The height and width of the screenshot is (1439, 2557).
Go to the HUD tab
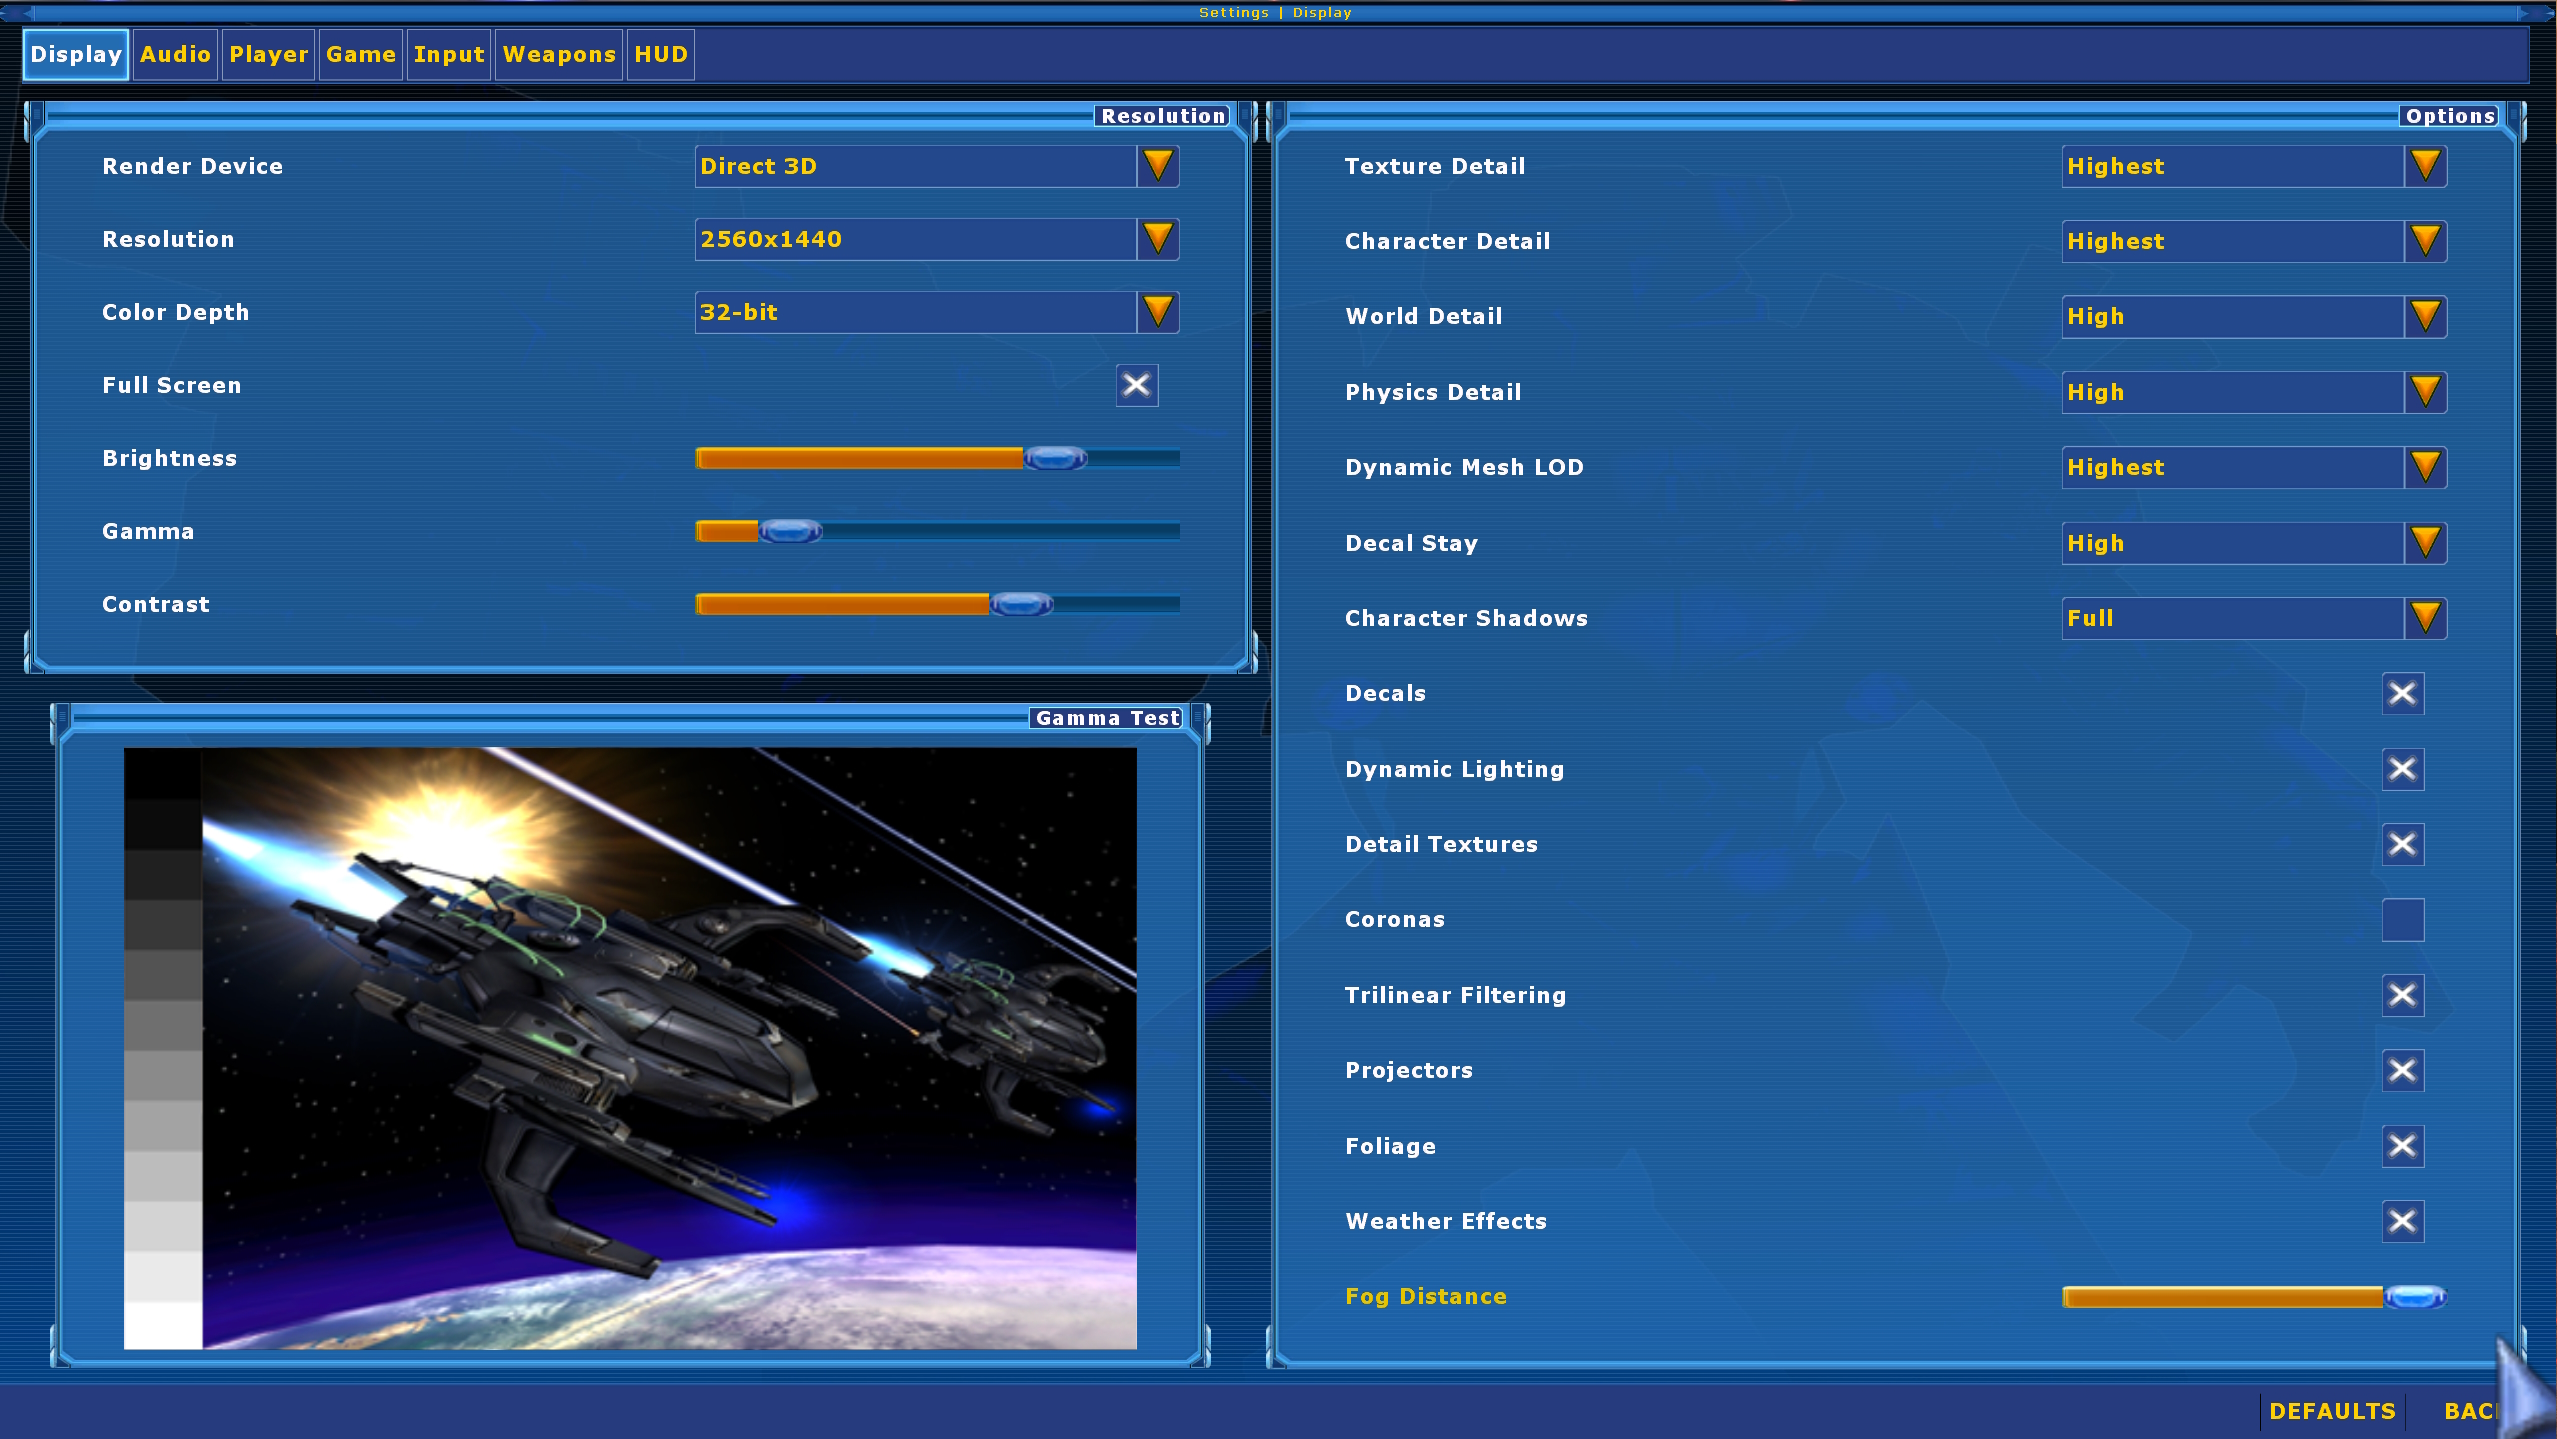[661, 54]
